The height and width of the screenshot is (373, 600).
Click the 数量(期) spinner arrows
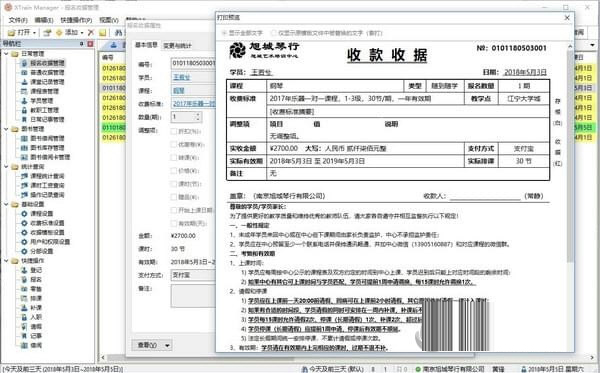tap(198, 117)
